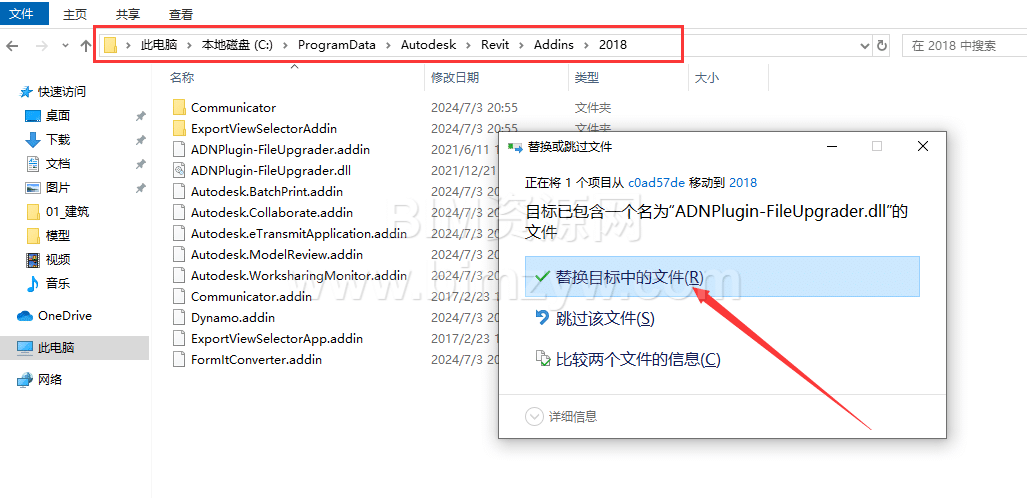The width and height of the screenshot is (1027, 498).
Task: Click the search box for 2018
Action: click(964, 45)
